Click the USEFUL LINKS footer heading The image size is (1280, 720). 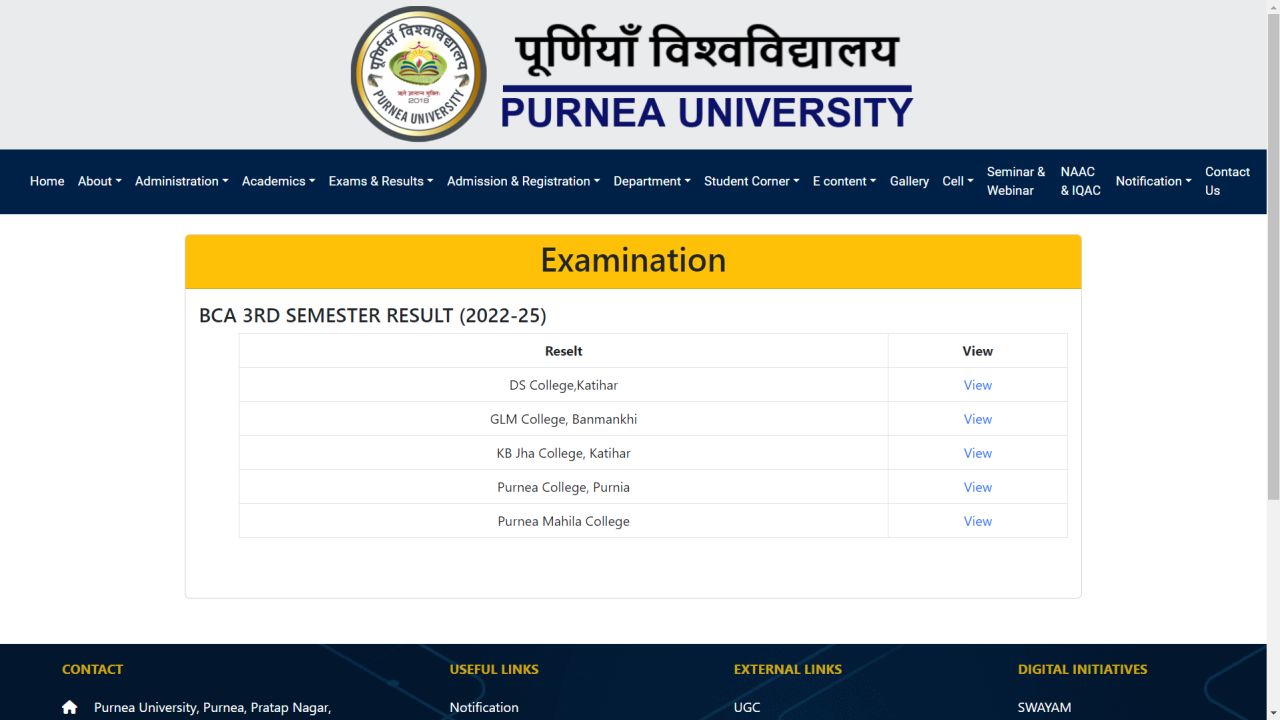pyautogui.click(x=494, y=669)
